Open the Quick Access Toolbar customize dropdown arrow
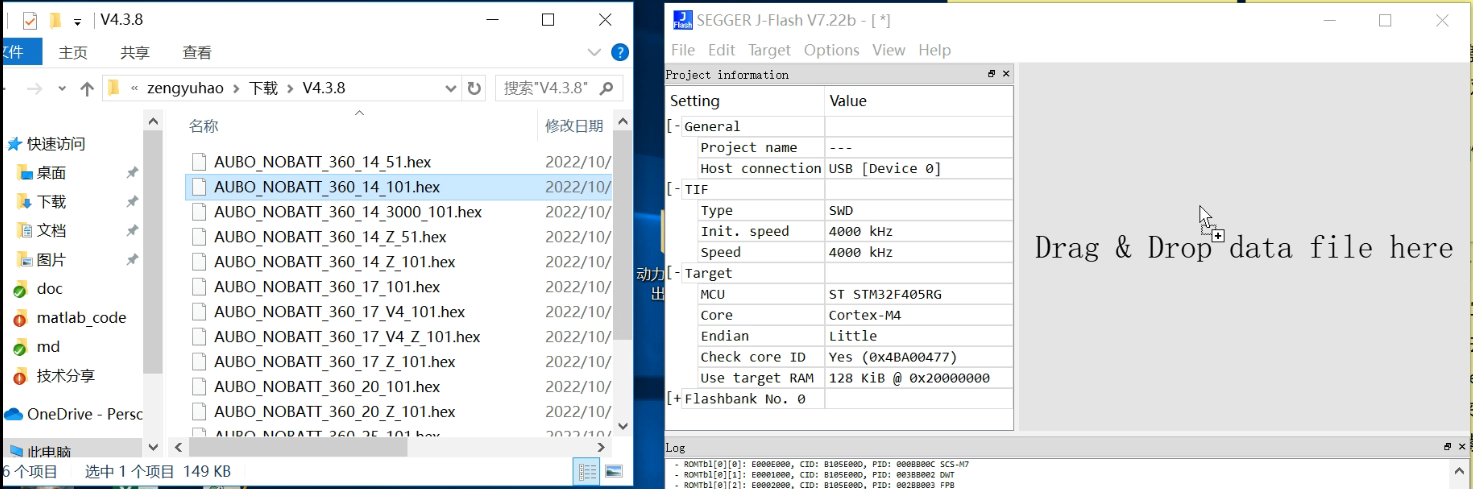Viewport: 1473px width, 489px height. click(77, 21)
